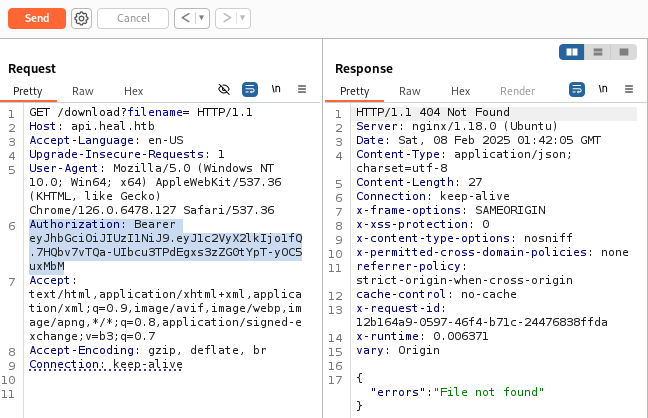
Task: Switch Request view to Hex tab
Action: click(x=133, y=91)
